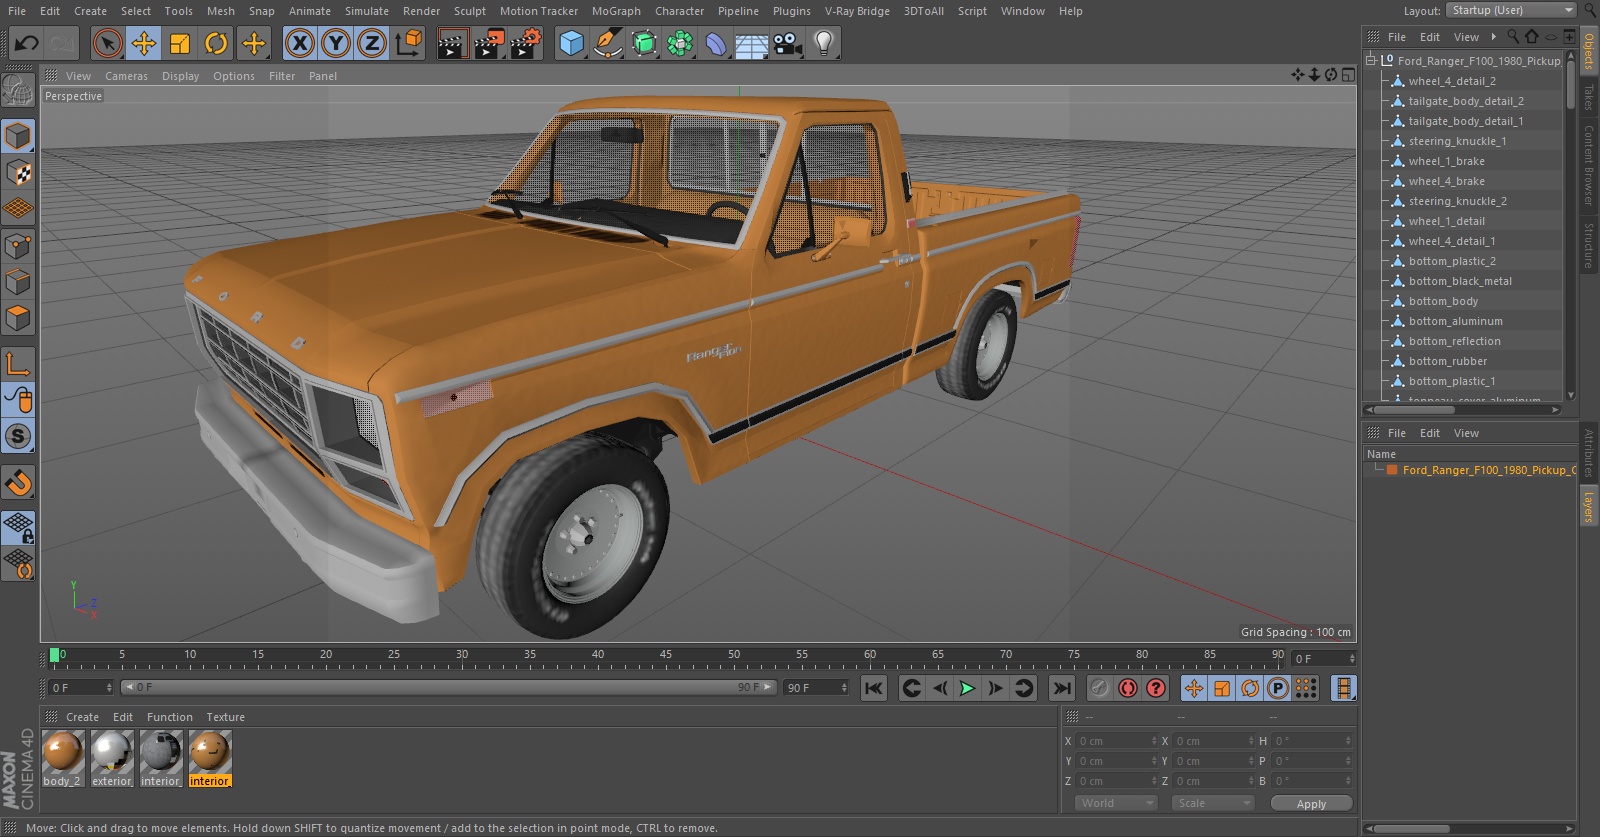Select wheel_4_detail_2 in object tree
Viewport: 1600px width, 837px height.
tap(1452, 81)
